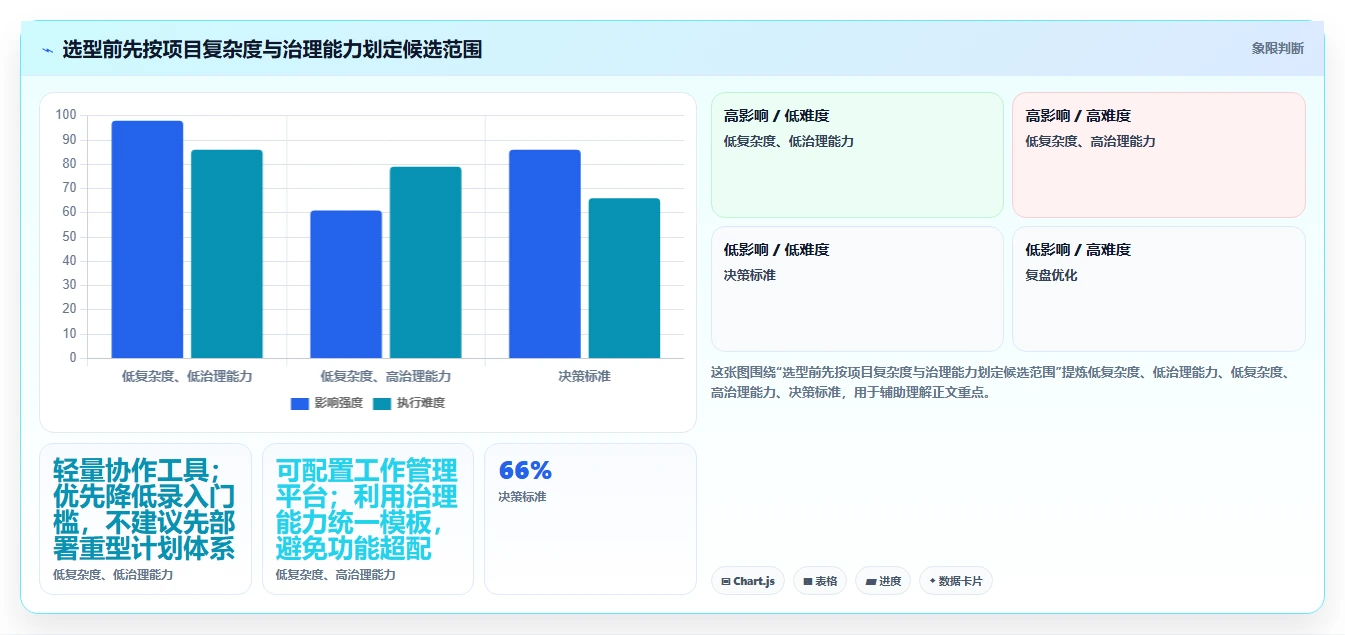Image resolution: width=1345 pixels, height=635 pixels.
Task: Click the 影响强度 bar for 决策标准
Action: click(545, 254)
